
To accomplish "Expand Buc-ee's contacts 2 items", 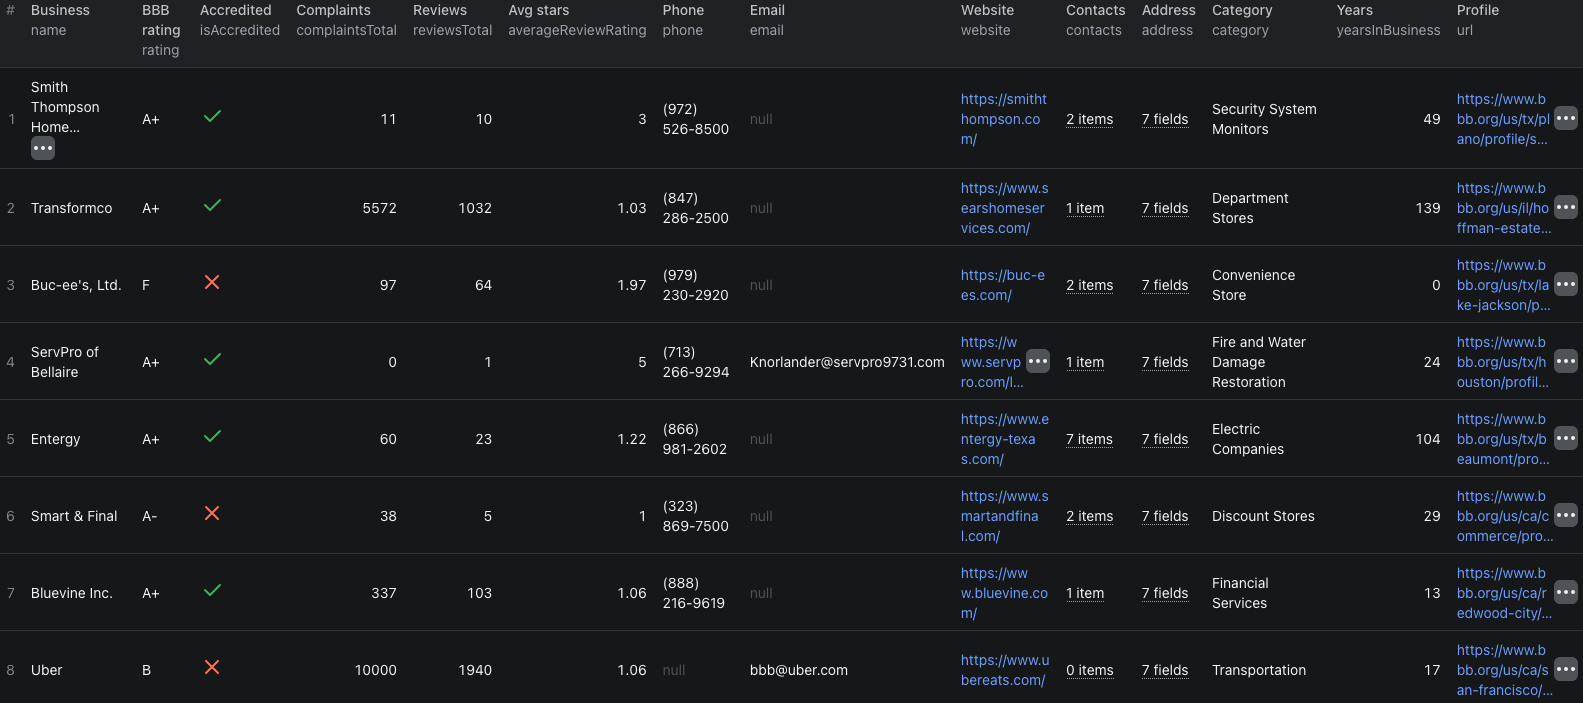I will [1089, 285].
